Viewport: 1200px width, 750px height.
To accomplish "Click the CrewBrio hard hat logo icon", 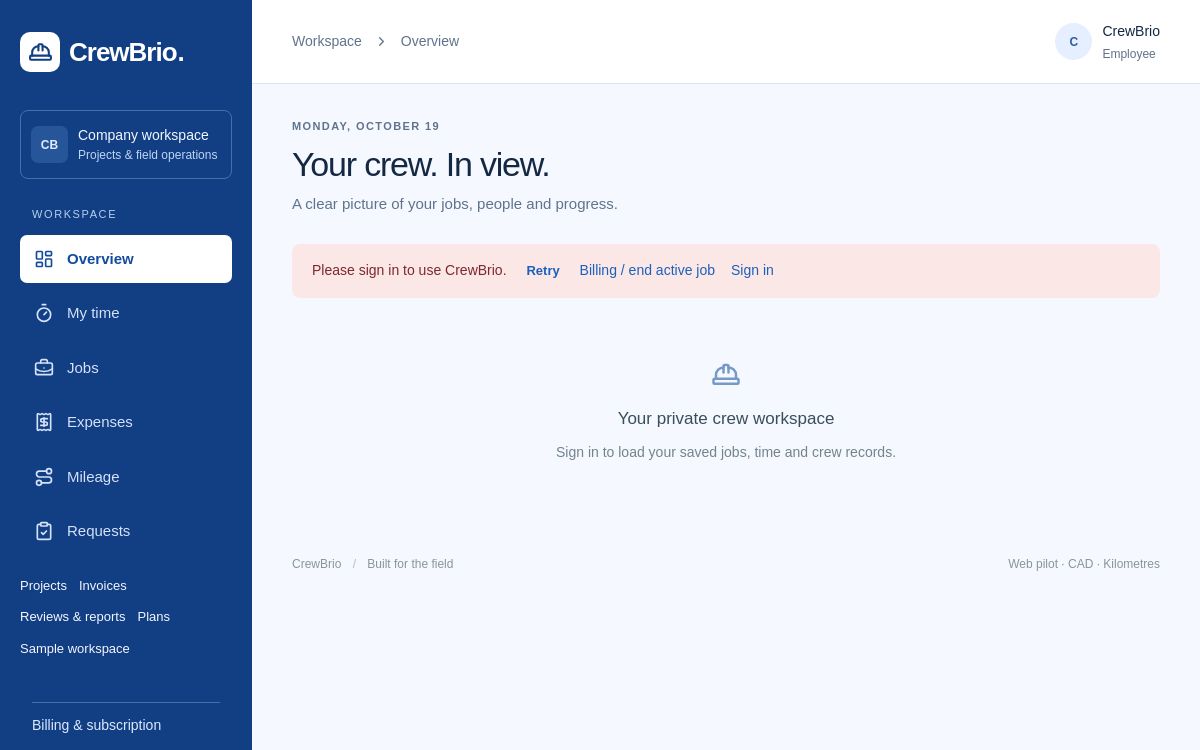I will coord(40,52).
